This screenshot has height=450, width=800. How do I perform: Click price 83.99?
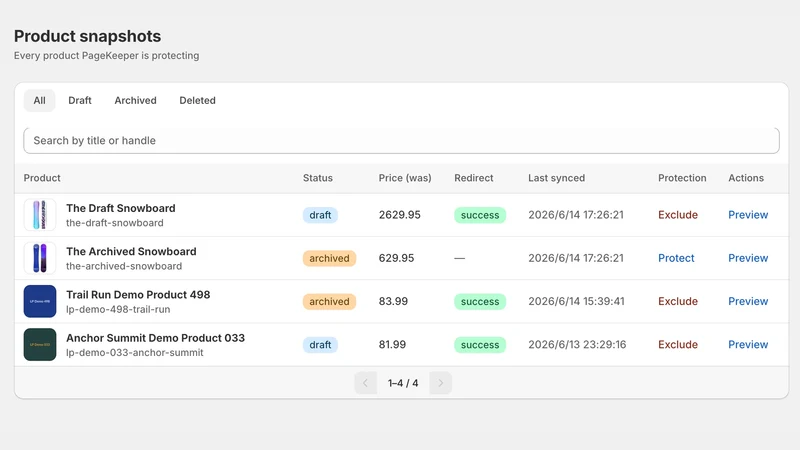[x=393, y=301]
